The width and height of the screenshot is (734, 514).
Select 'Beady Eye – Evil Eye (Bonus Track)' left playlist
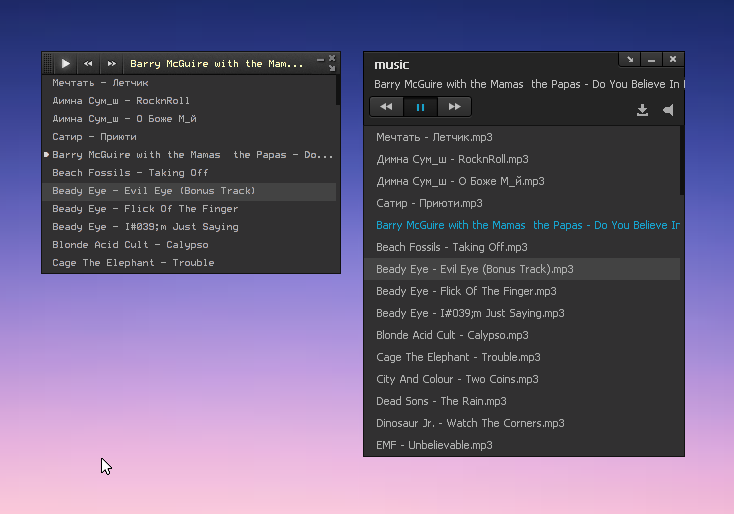(x=189, y=191)
